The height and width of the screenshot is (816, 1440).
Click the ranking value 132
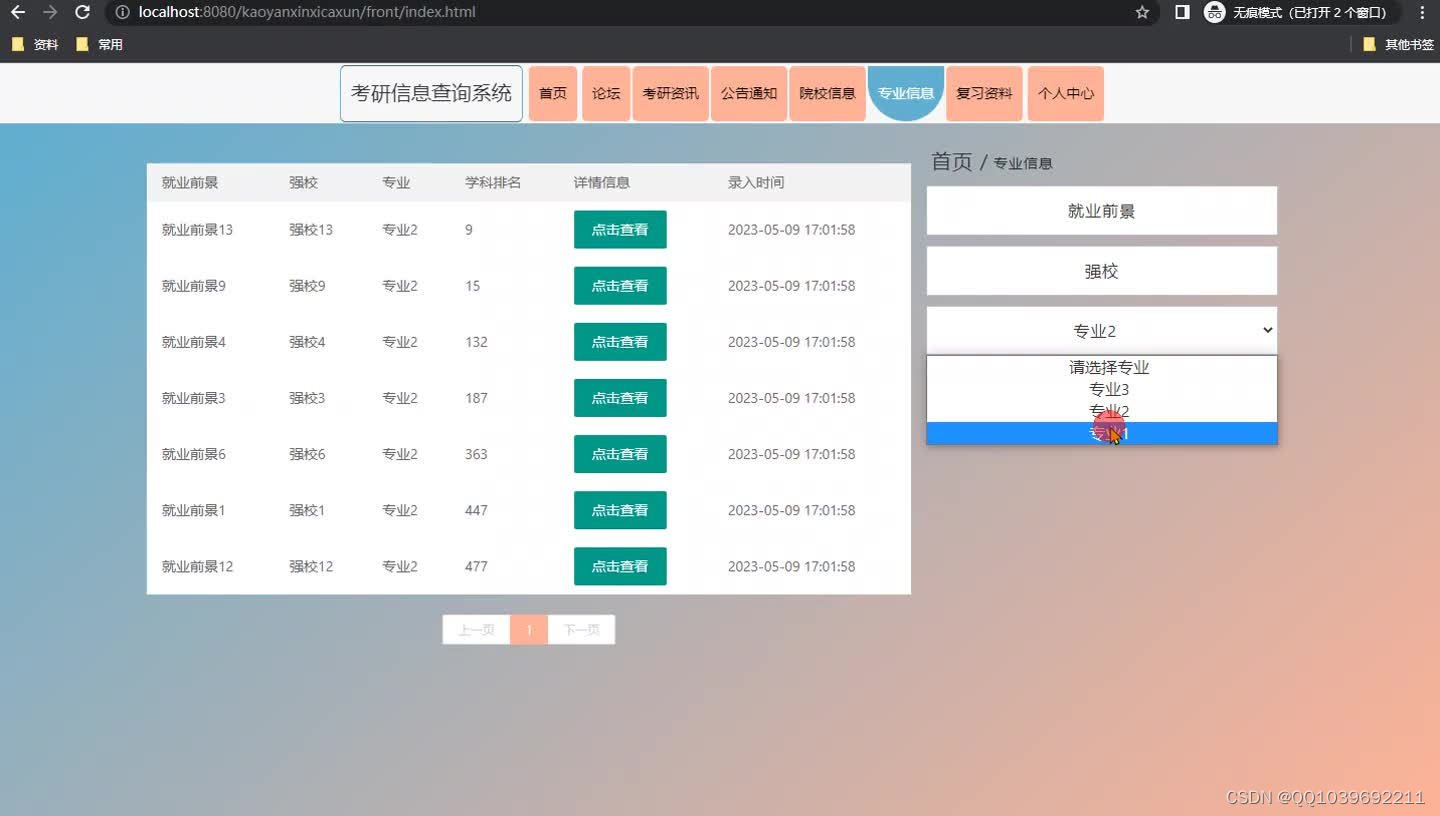[476, 341]
